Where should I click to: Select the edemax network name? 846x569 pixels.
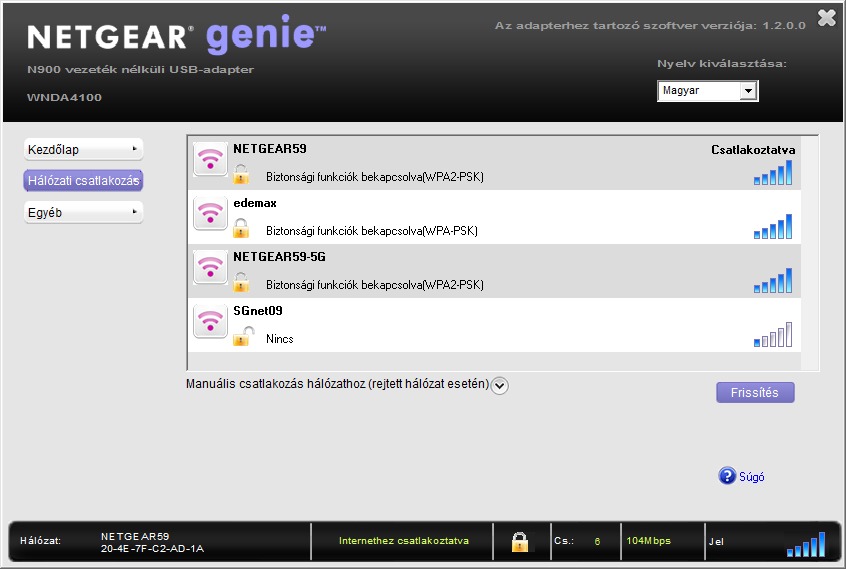(255, 203)
